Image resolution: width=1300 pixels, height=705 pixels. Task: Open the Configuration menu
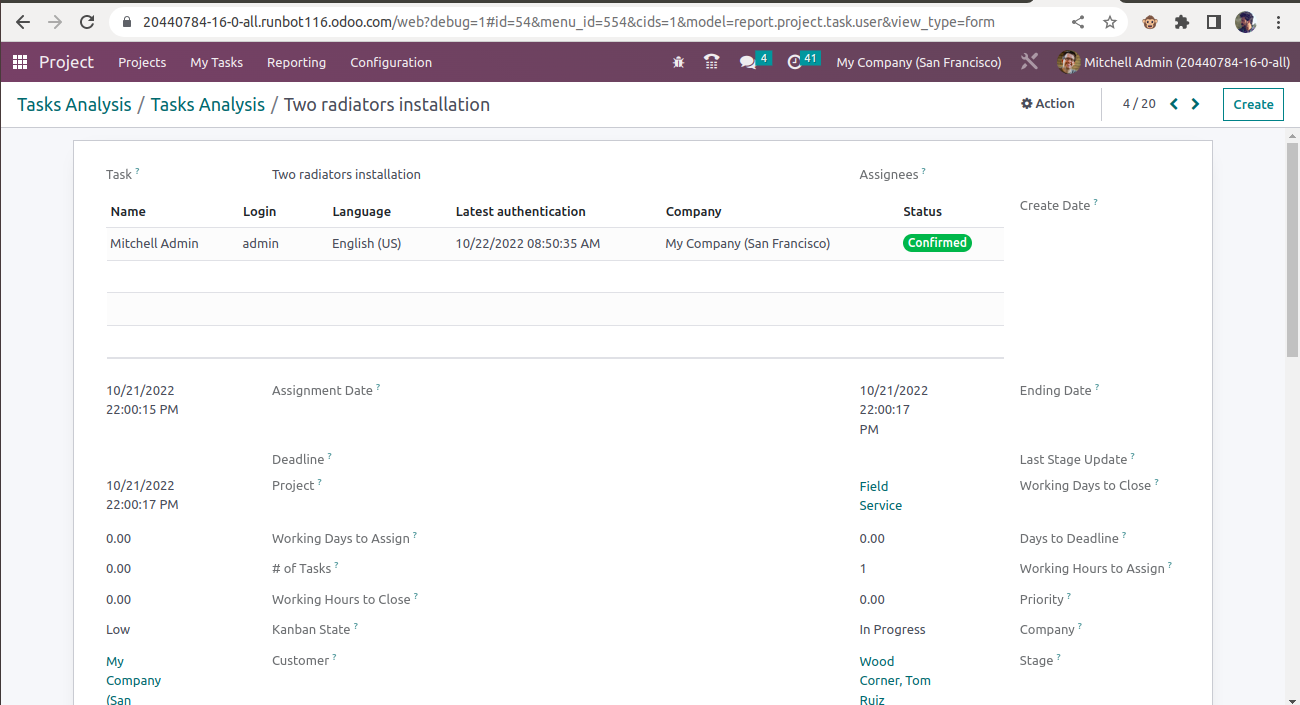click(x=390, y=62)
